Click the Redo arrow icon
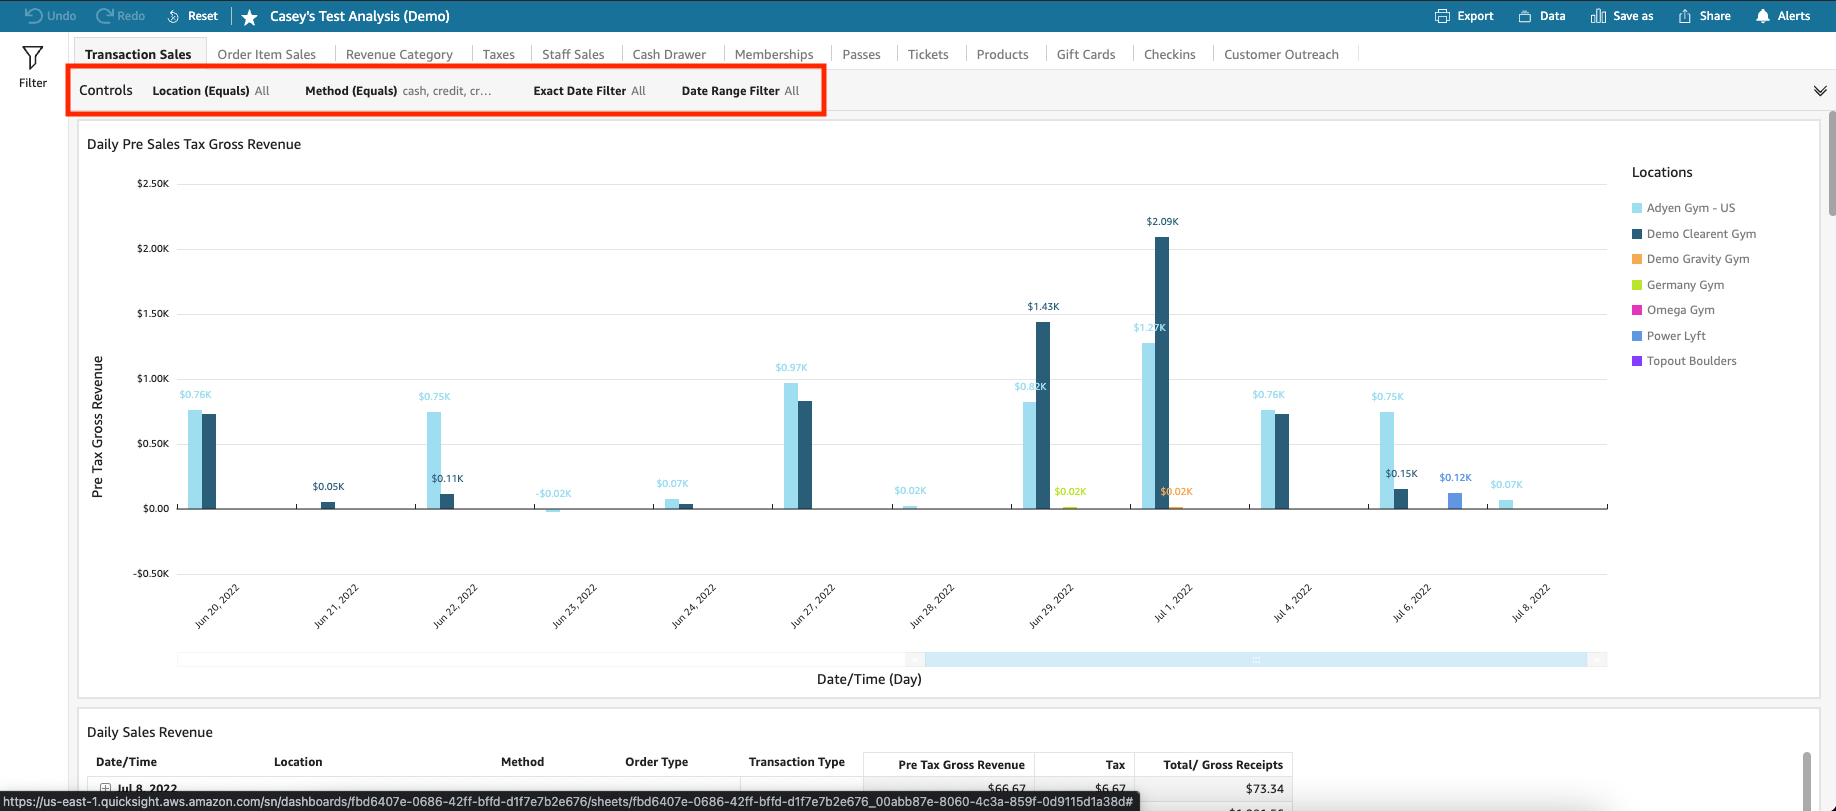The width and height of the screenshot is (1836, 811). (104, 16)
